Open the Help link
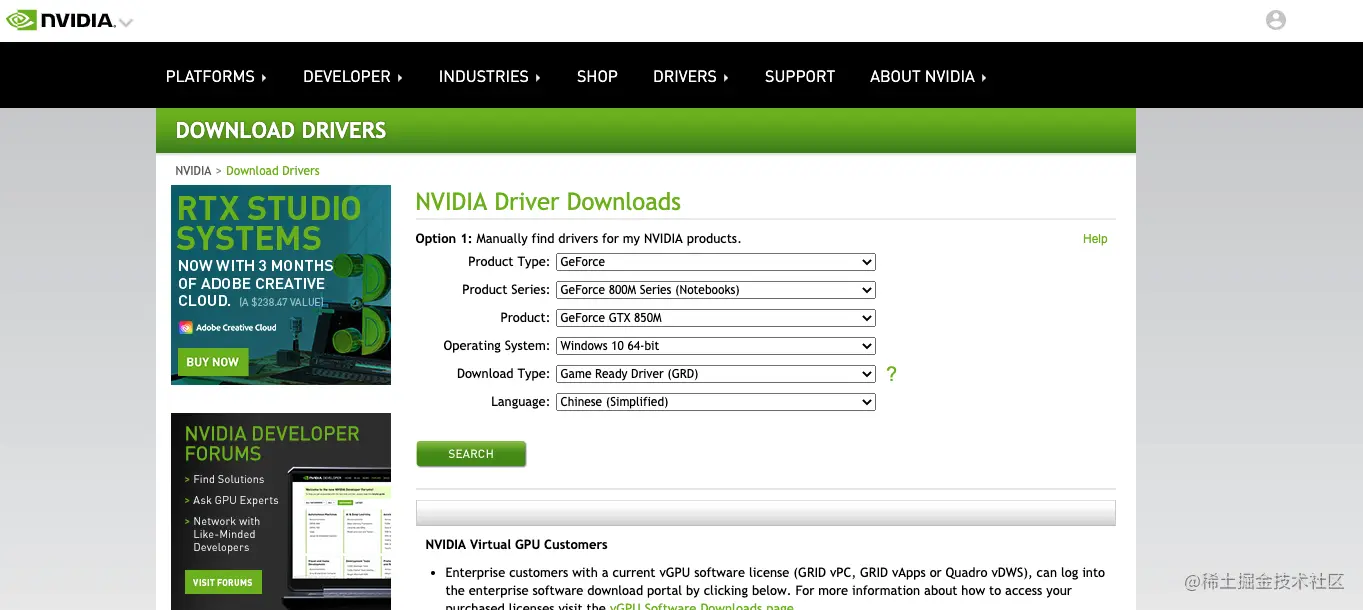This screenshot has width=1363, height=610. (1095, 239)
